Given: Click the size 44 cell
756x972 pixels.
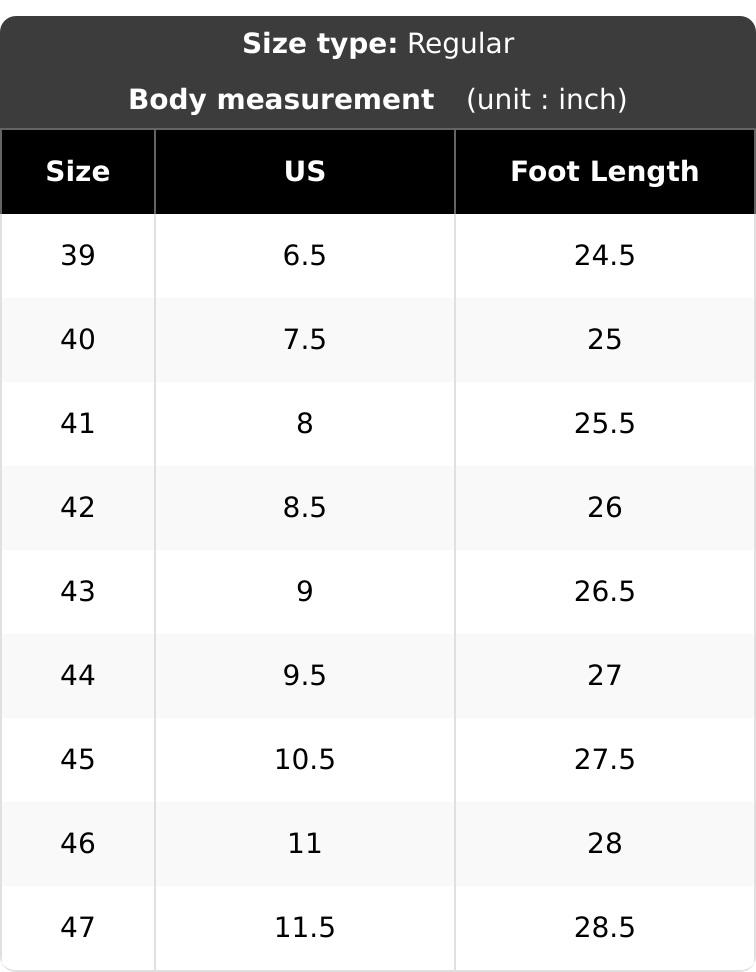Looking at the screenshot, I should pyautogui.click(x=78, y=676).
